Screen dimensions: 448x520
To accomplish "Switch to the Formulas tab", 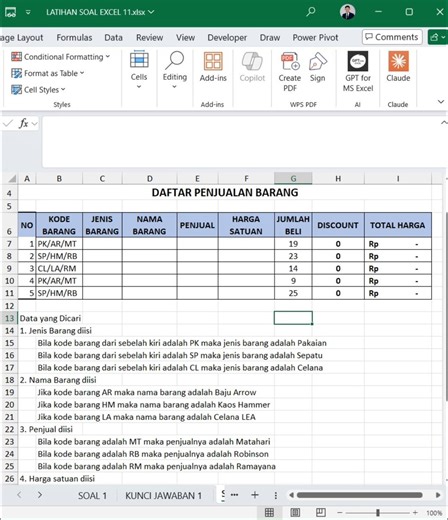I will [x=74, y=37].
